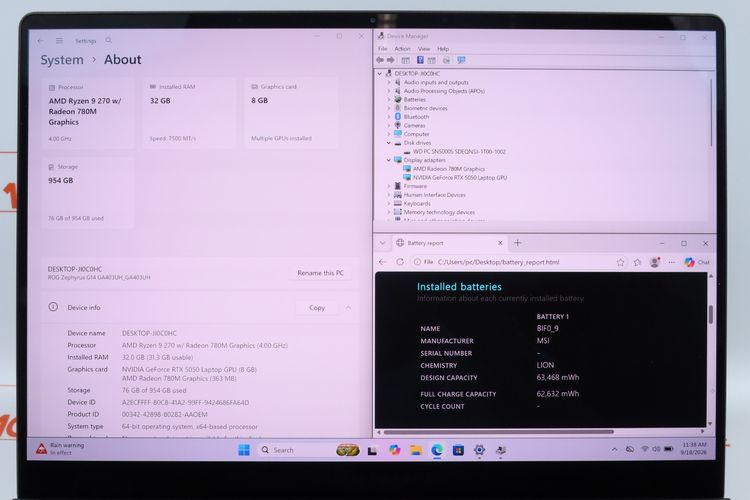This screenshot has height=500, width=750.
Task: Open the Copilot Chat button in Edge
Action: tap(696, 262)
